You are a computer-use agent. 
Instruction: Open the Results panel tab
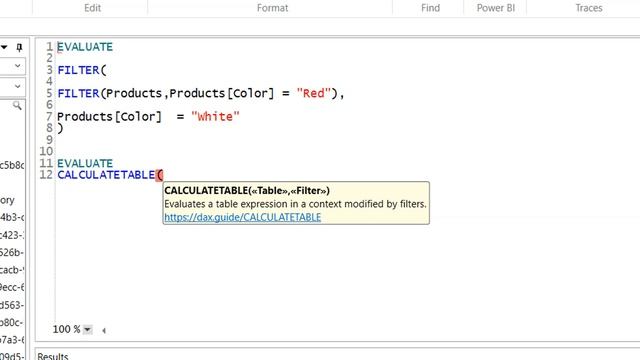pyautogui.click(x=53, y=356)
